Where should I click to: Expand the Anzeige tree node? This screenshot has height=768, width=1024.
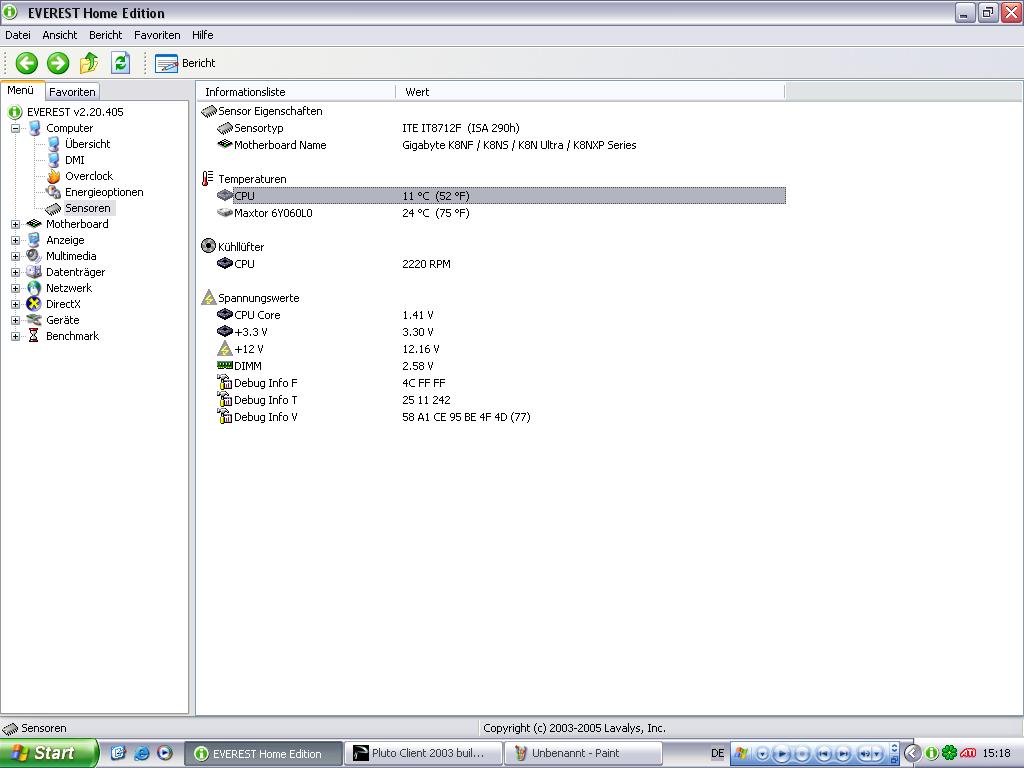[15, 240]
